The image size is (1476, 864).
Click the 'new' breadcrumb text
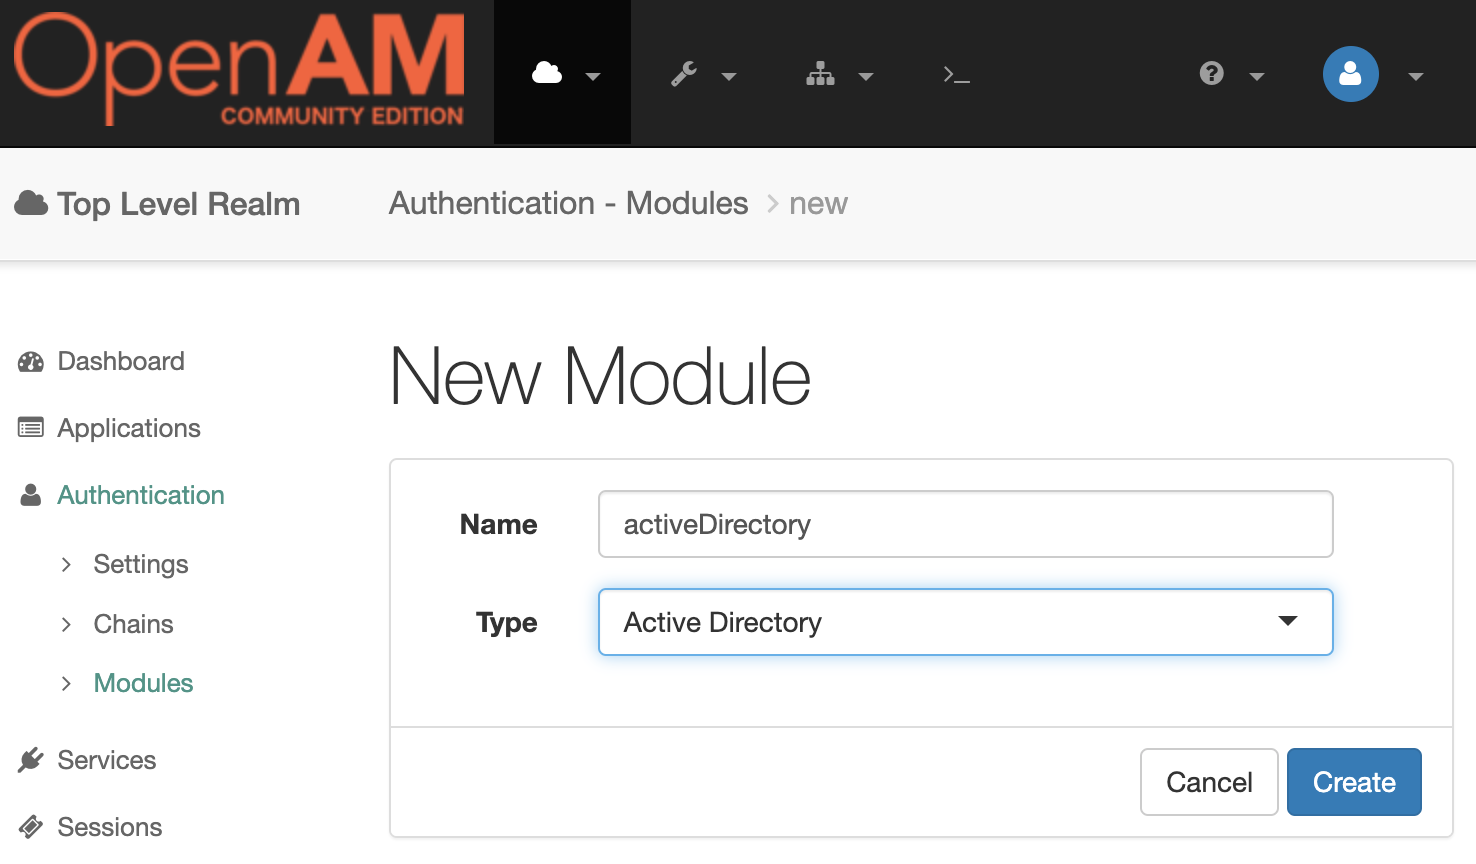818,204
